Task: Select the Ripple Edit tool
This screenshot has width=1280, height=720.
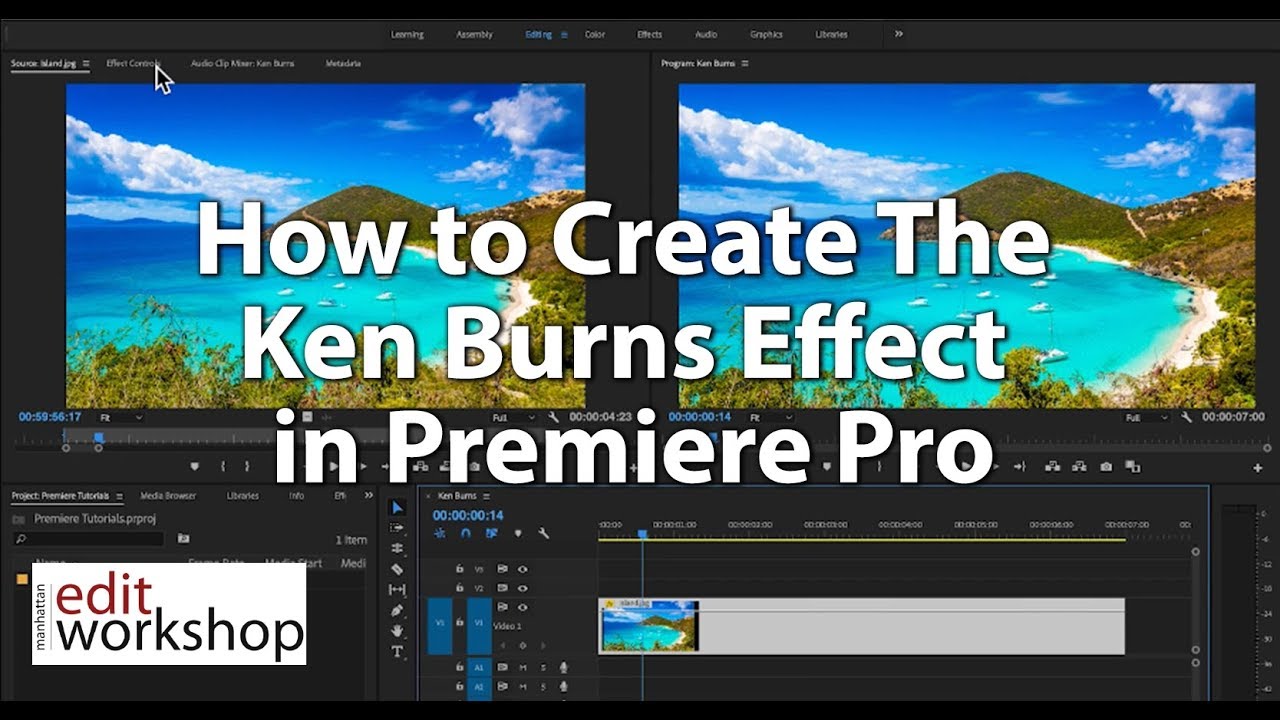Action: click(397, 549)
